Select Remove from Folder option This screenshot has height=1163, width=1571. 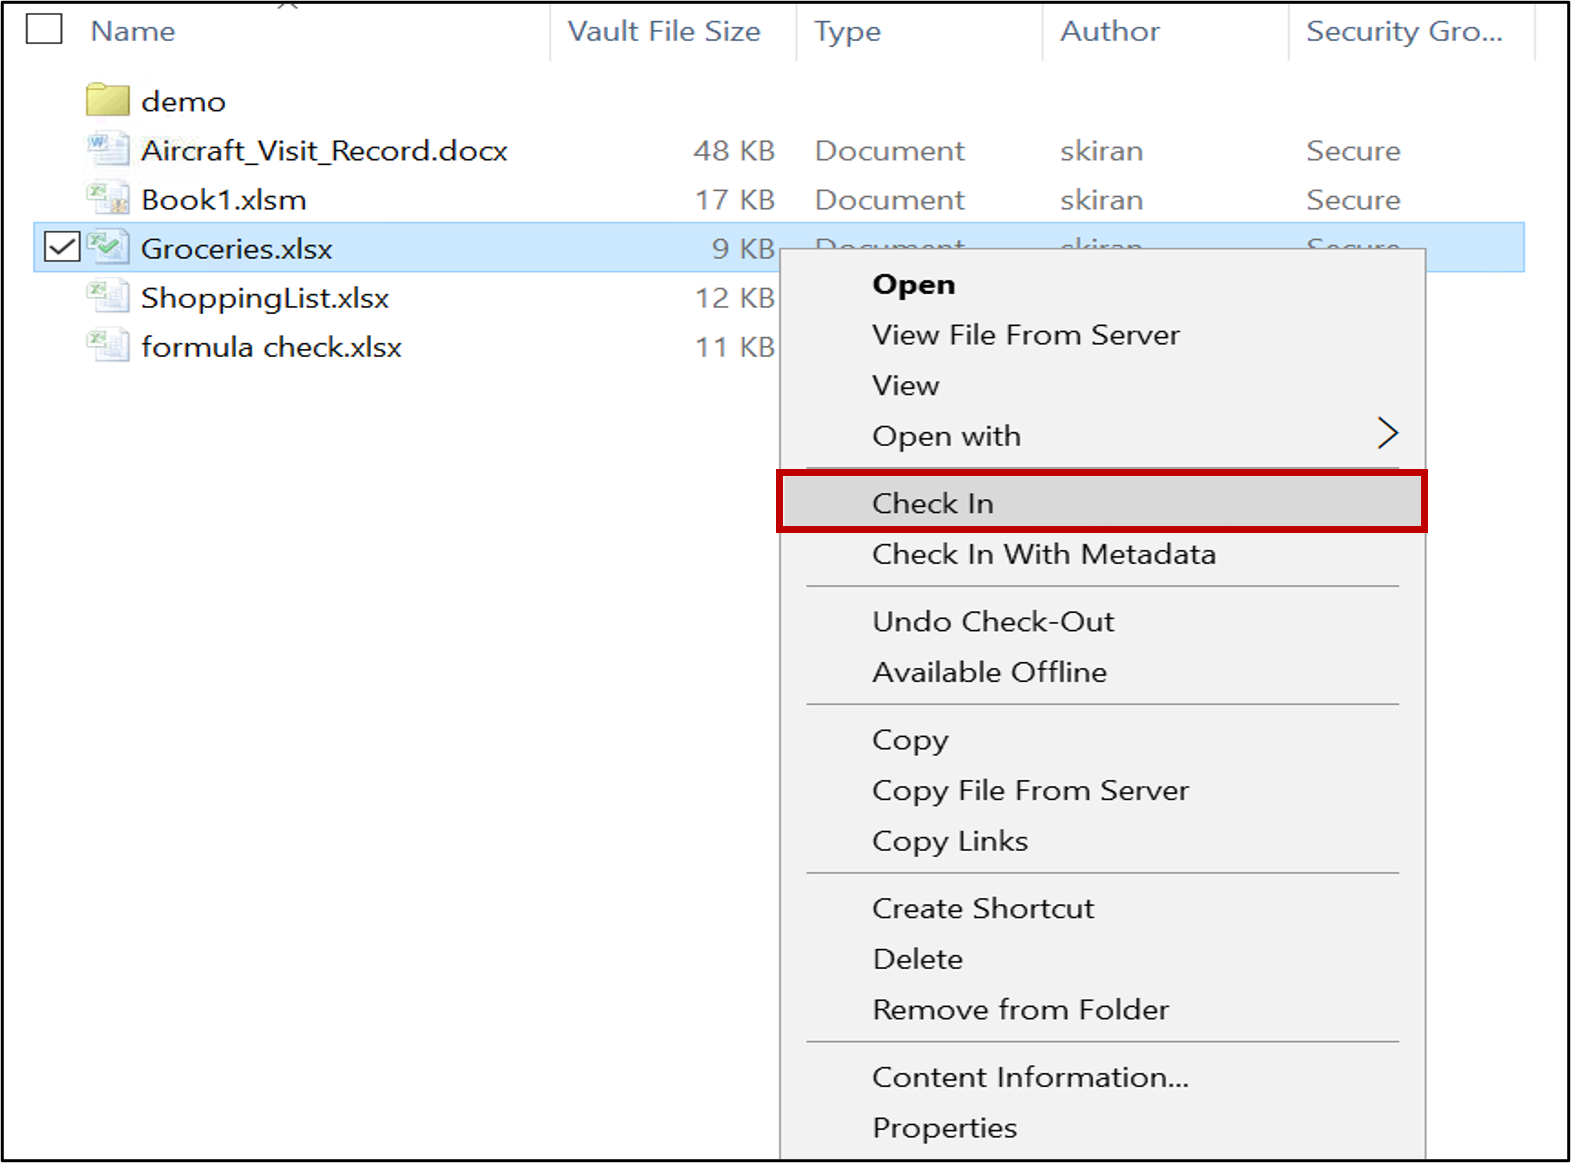pyautogui.click(x=1020, y=1010)
